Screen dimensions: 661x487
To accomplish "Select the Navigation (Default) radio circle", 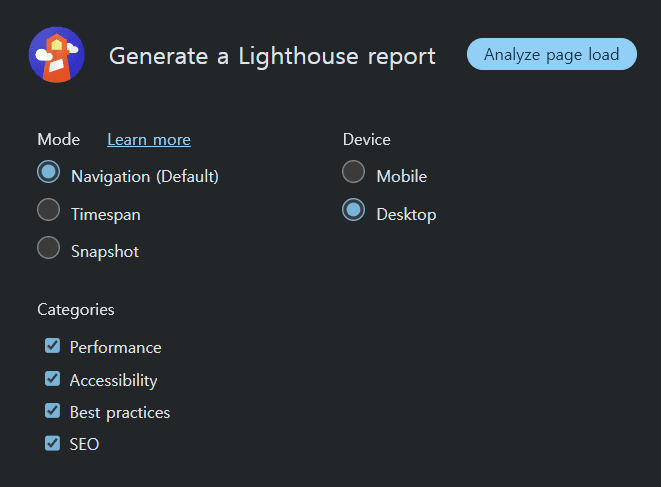I will coord(49,172).
